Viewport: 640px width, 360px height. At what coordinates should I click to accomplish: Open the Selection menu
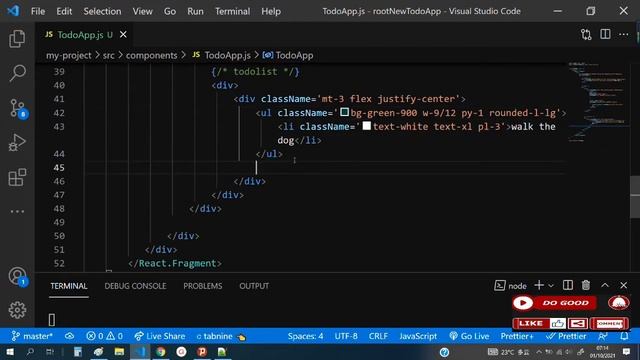click(102, 11)
